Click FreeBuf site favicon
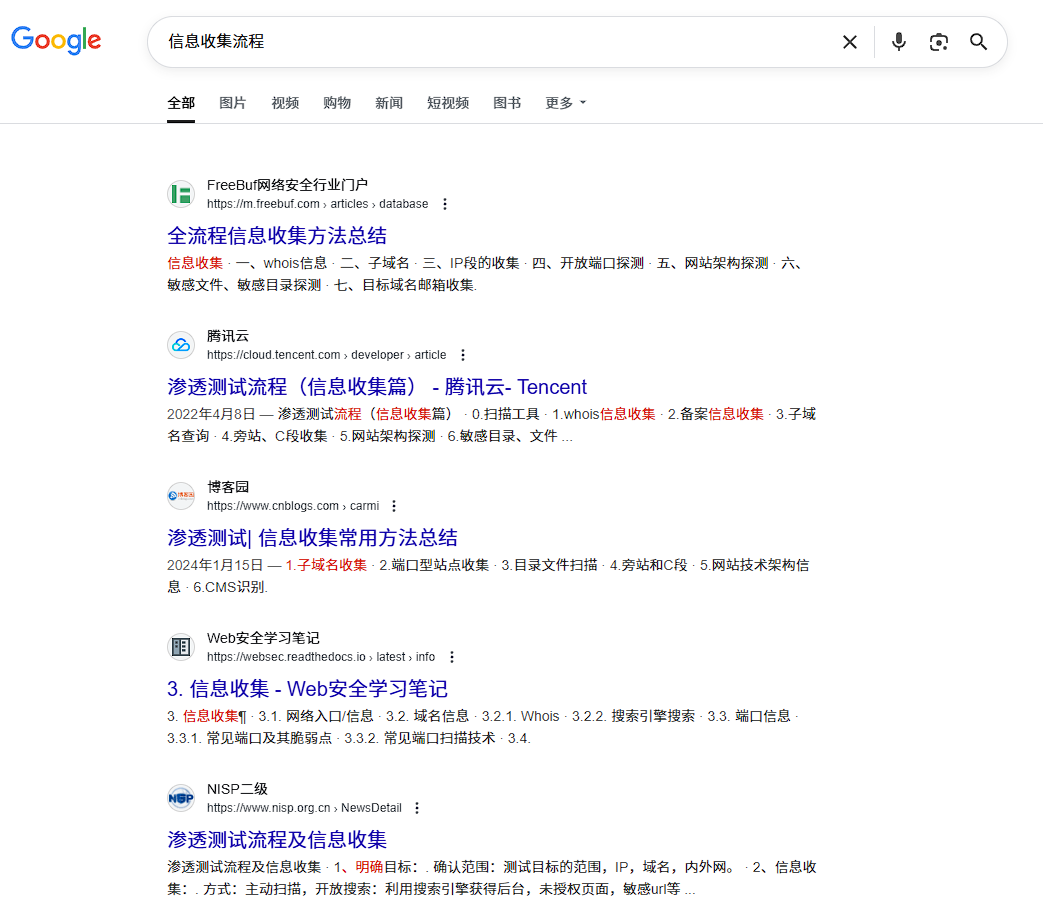 point(181,194)
